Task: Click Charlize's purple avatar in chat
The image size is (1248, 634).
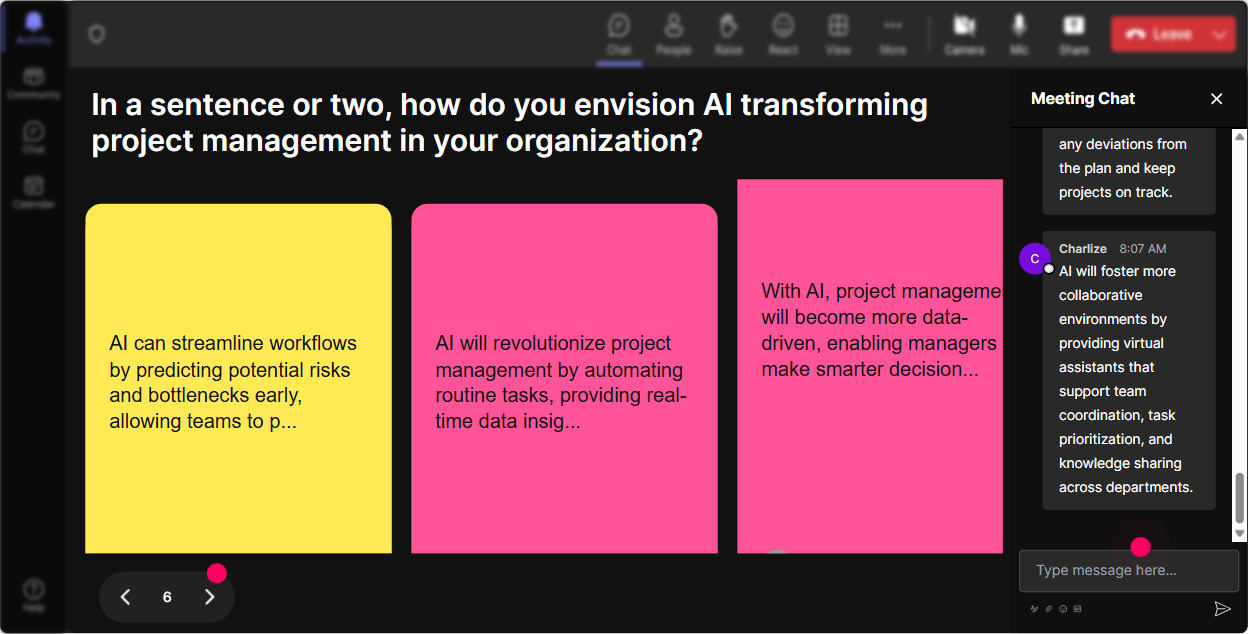Action: 1035,258
